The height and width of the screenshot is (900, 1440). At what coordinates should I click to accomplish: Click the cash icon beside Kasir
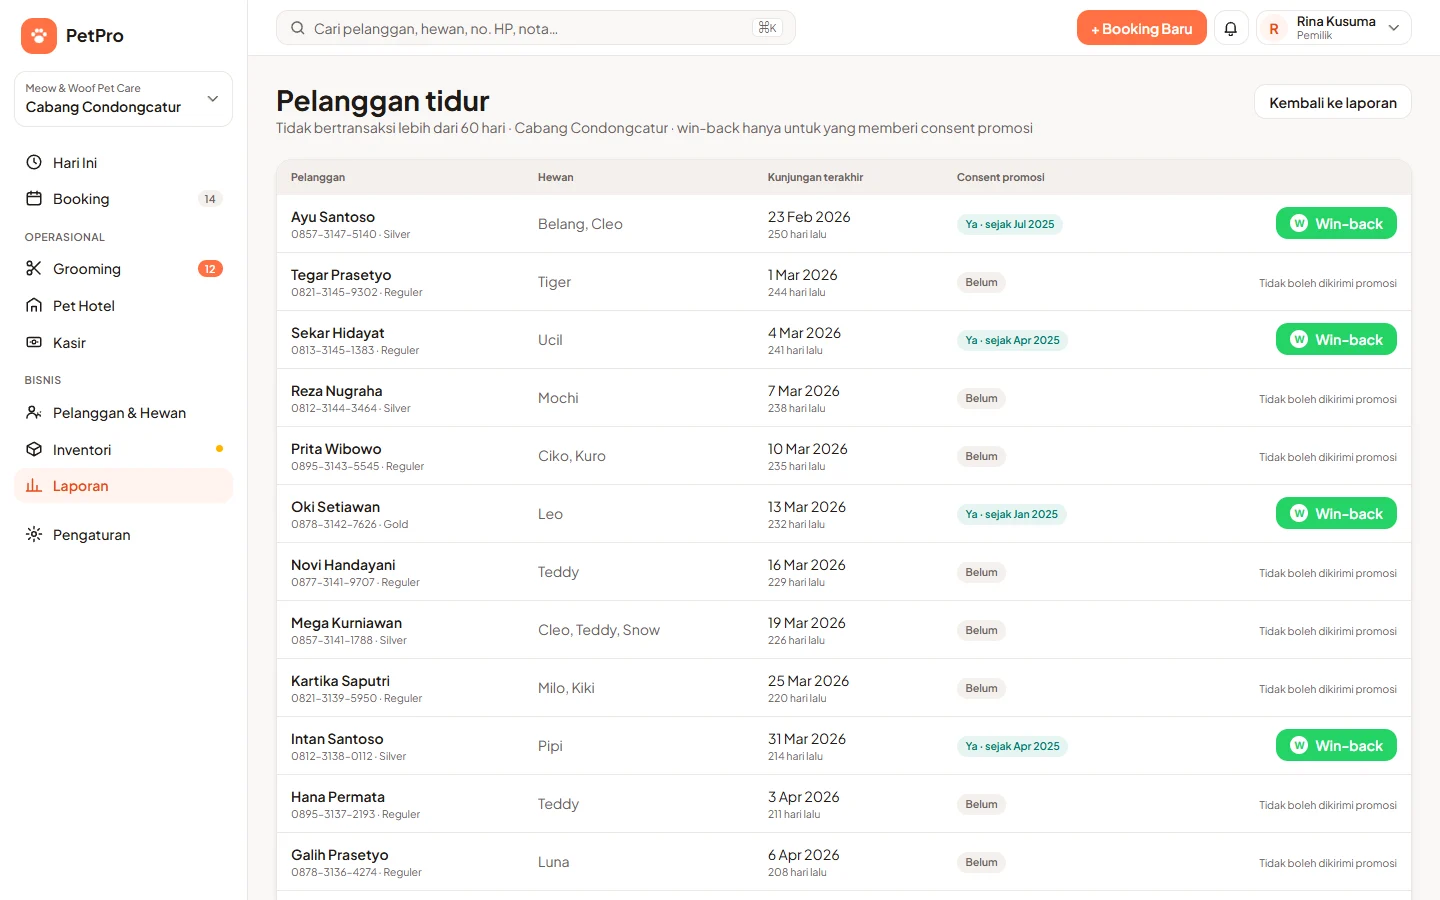tap(34, 342)
